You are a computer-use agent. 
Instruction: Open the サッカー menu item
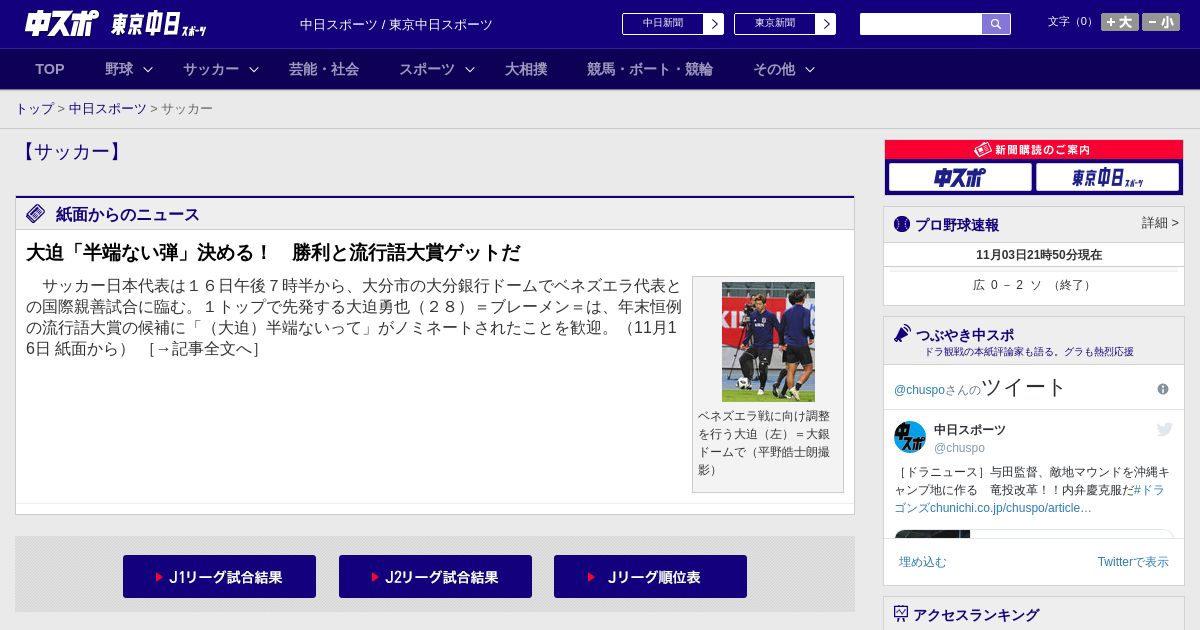point(211,69)
